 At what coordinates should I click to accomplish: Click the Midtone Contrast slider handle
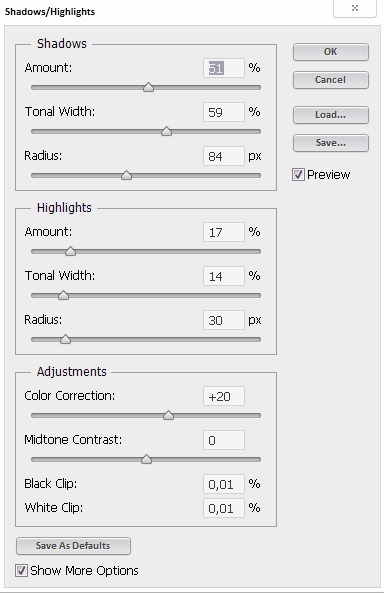coord(146,459)
